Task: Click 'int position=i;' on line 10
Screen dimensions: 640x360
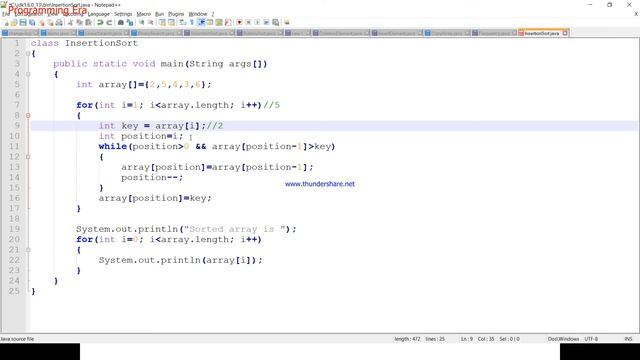Action: pos(141,136)
